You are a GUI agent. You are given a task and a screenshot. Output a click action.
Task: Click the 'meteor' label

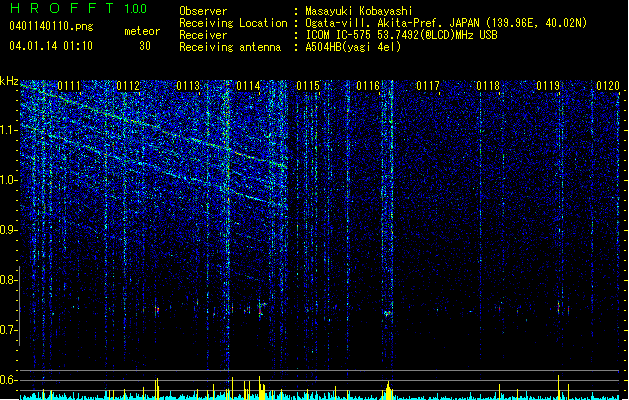142,31
